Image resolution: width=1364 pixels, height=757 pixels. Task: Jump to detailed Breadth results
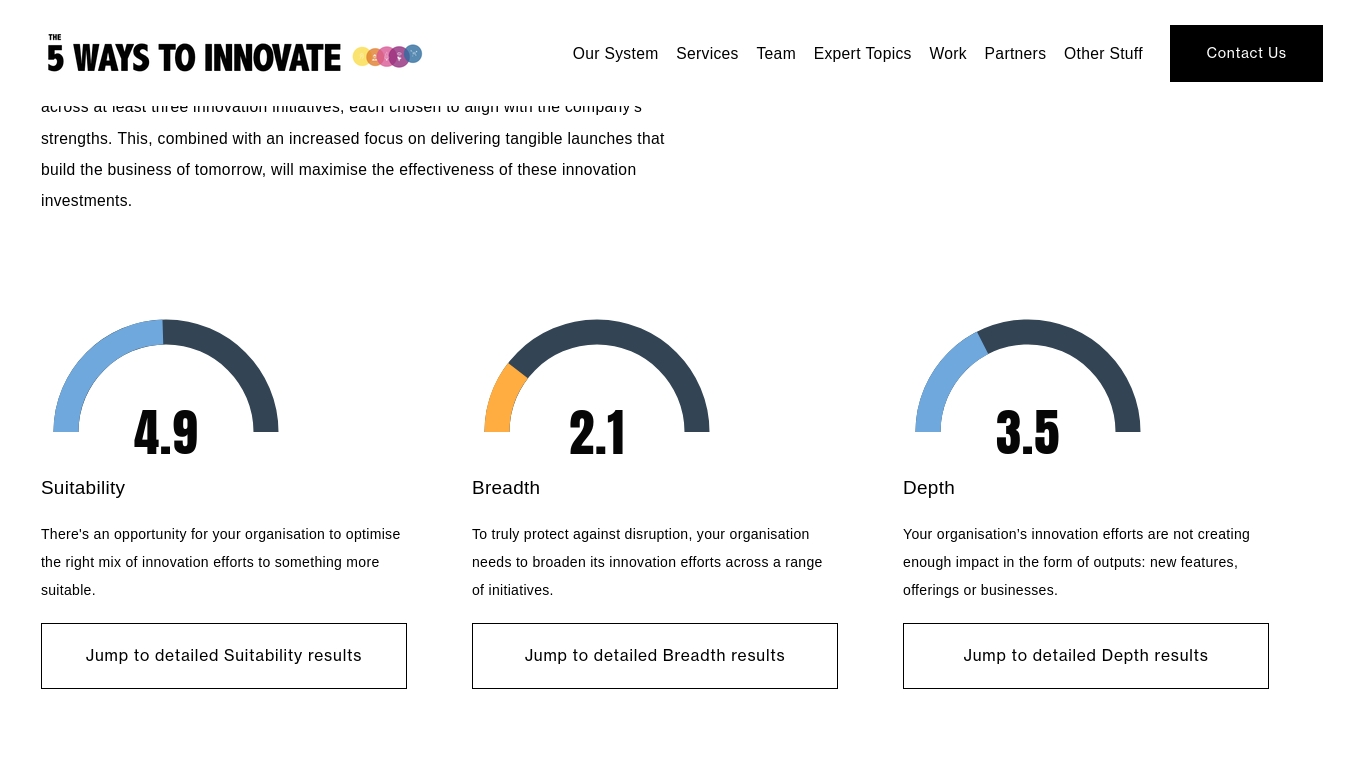655,656
